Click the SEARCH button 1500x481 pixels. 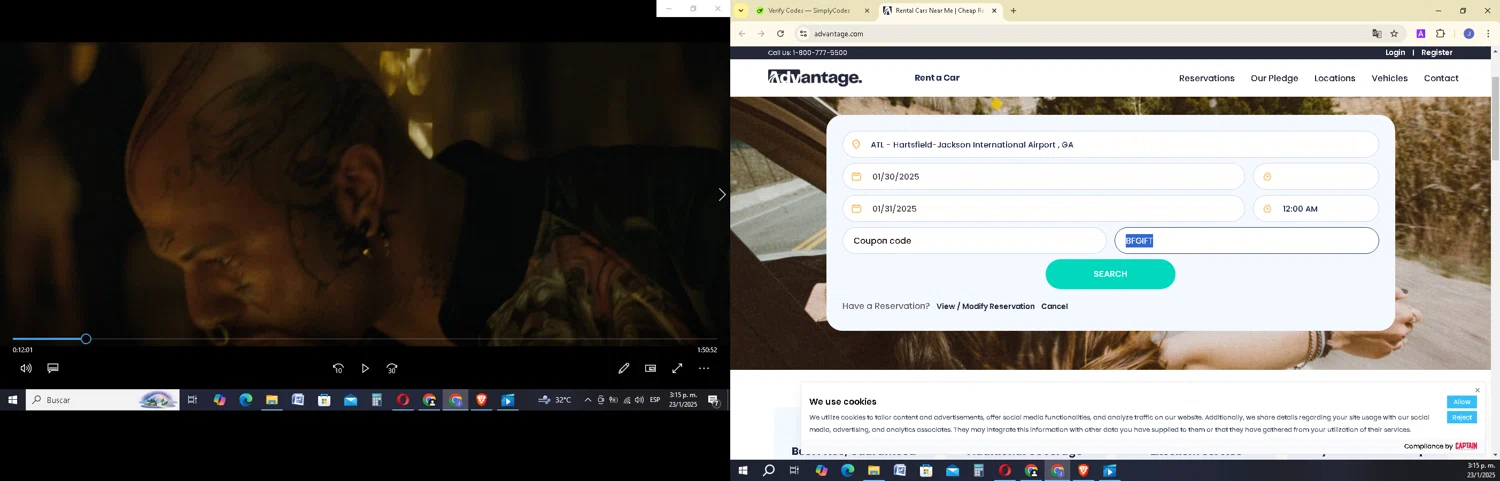1110,274
